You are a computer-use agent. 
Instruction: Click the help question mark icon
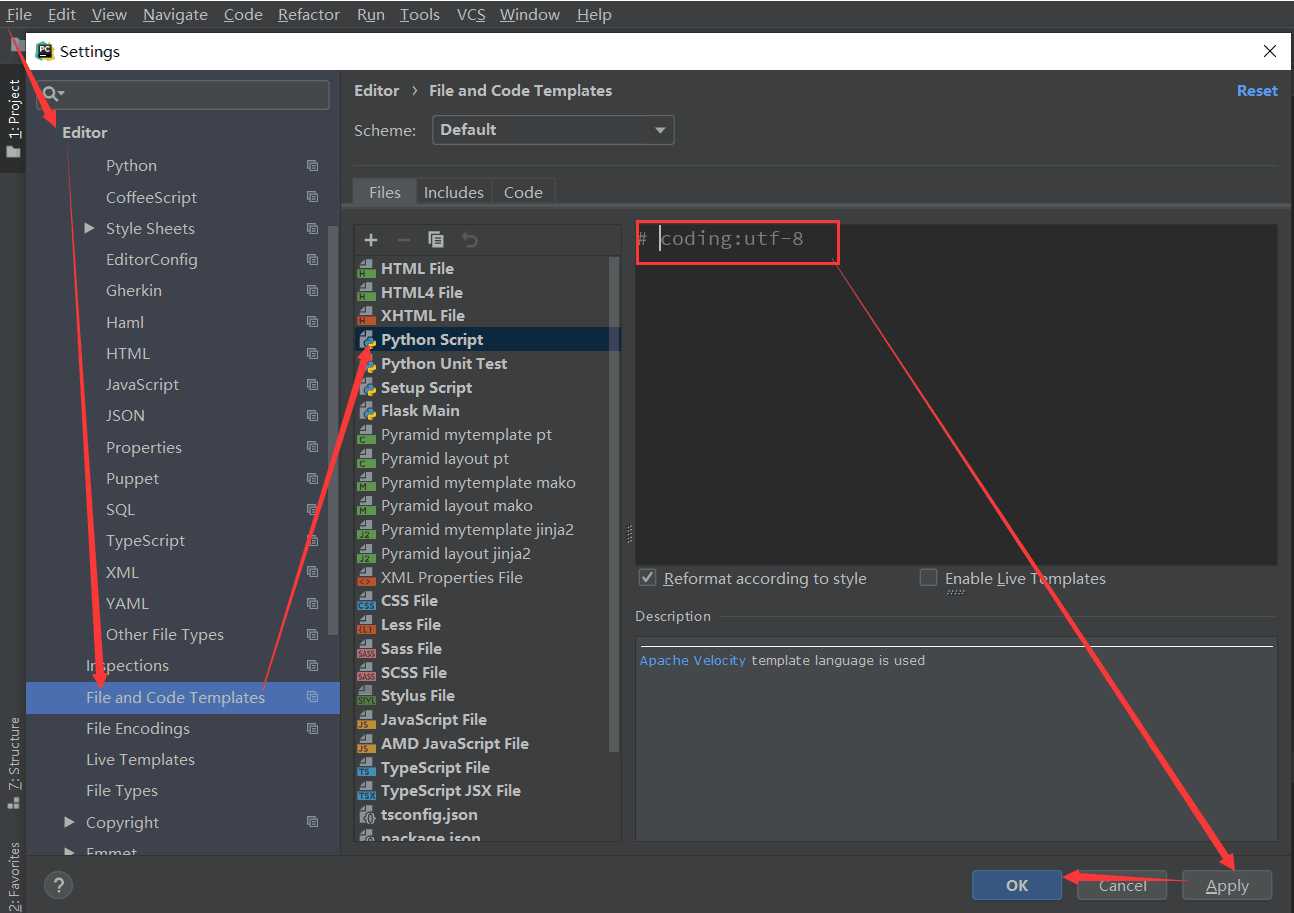coord(59,885)
